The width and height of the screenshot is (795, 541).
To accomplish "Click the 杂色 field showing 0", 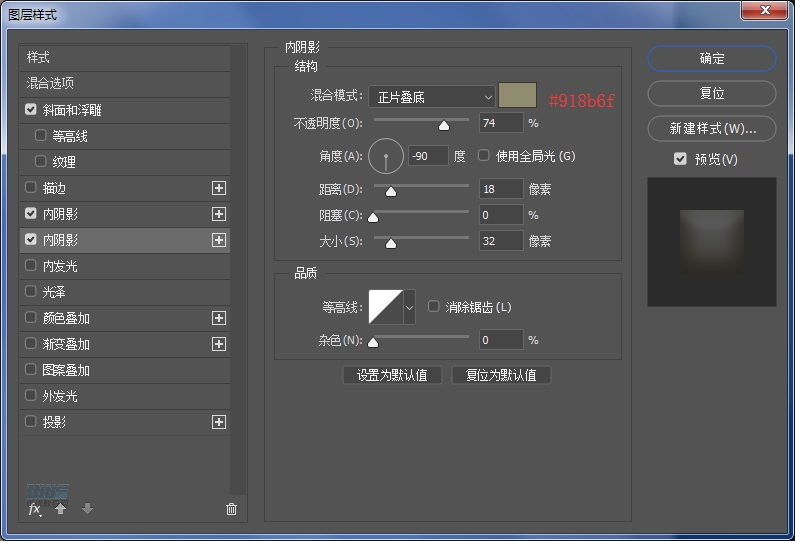I will coord(501,340).
